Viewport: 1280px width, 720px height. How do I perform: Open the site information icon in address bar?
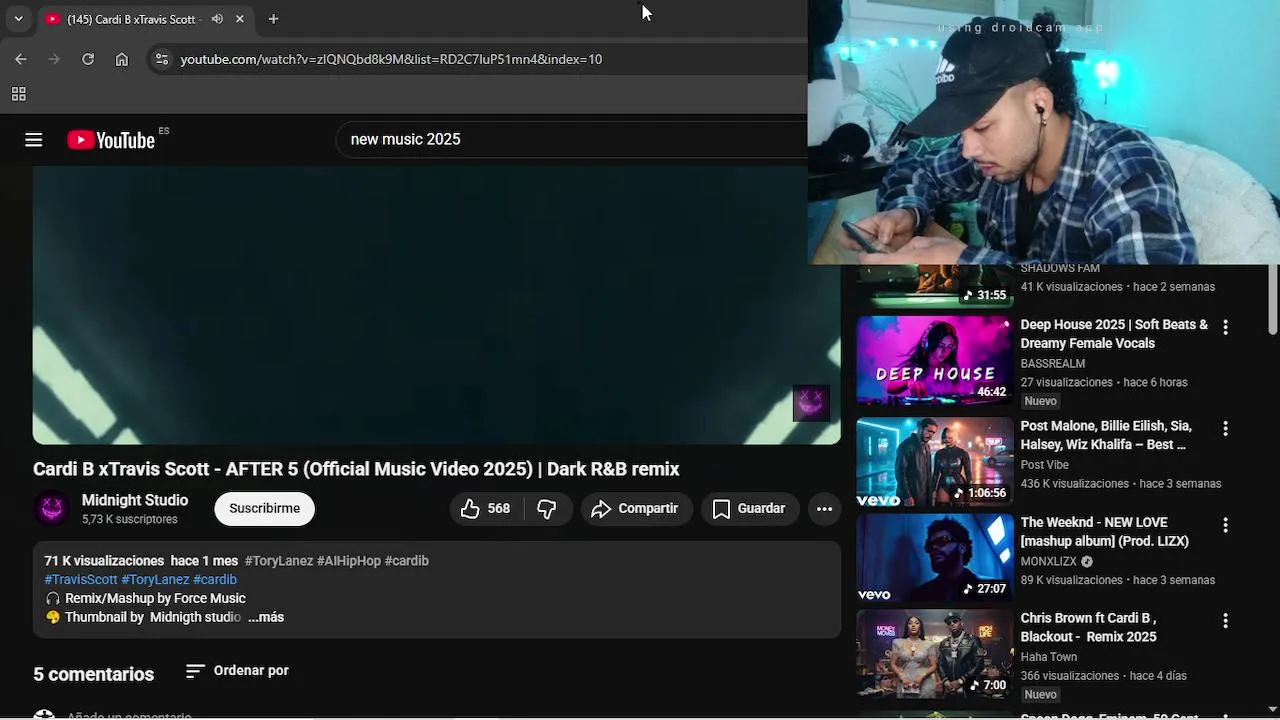(161, 59)
